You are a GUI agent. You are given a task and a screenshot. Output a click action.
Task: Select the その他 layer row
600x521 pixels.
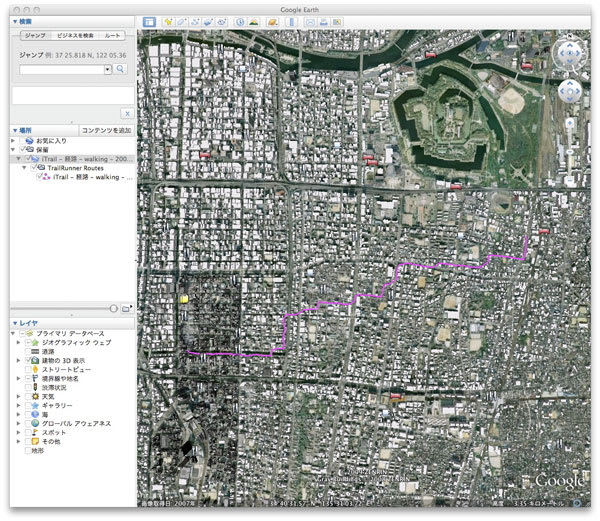tap(73, 441)
